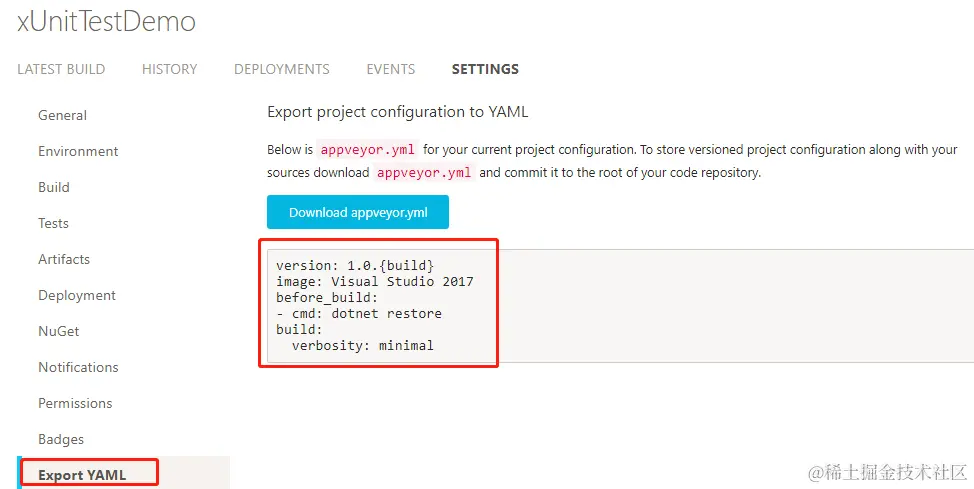Screen dimensions: 974x489
Task: Select NuGet in the sidebar
Action: pyautogui.click(x=58, y=331)
